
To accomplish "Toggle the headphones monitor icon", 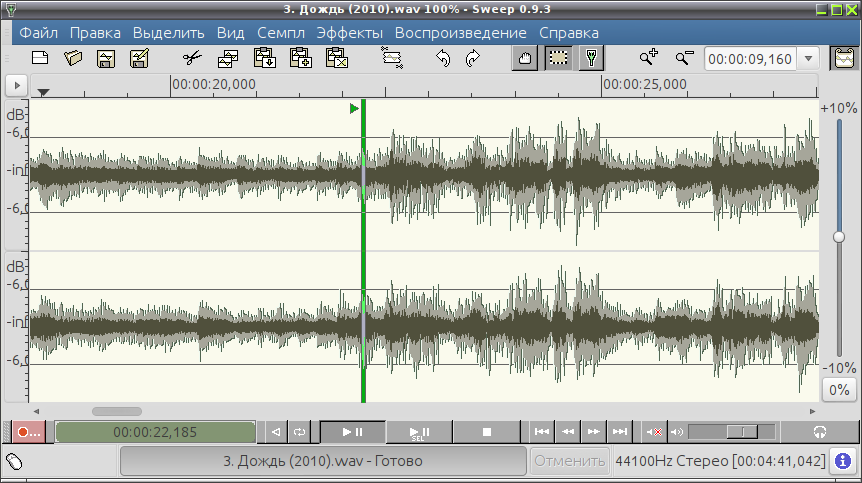I will click(820, 432).
